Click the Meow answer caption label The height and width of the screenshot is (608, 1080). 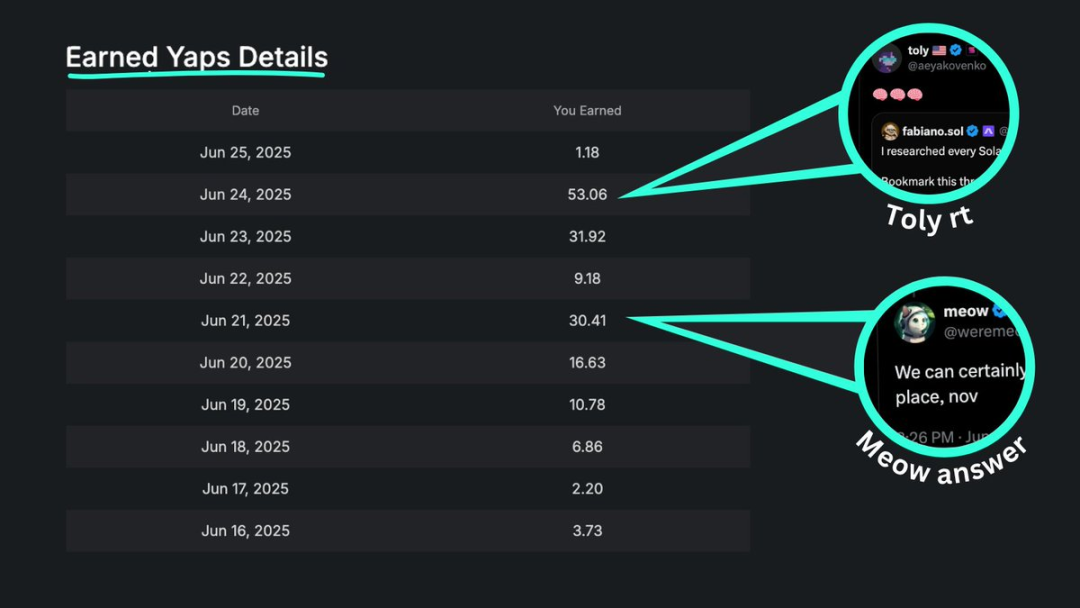[941, 460]
